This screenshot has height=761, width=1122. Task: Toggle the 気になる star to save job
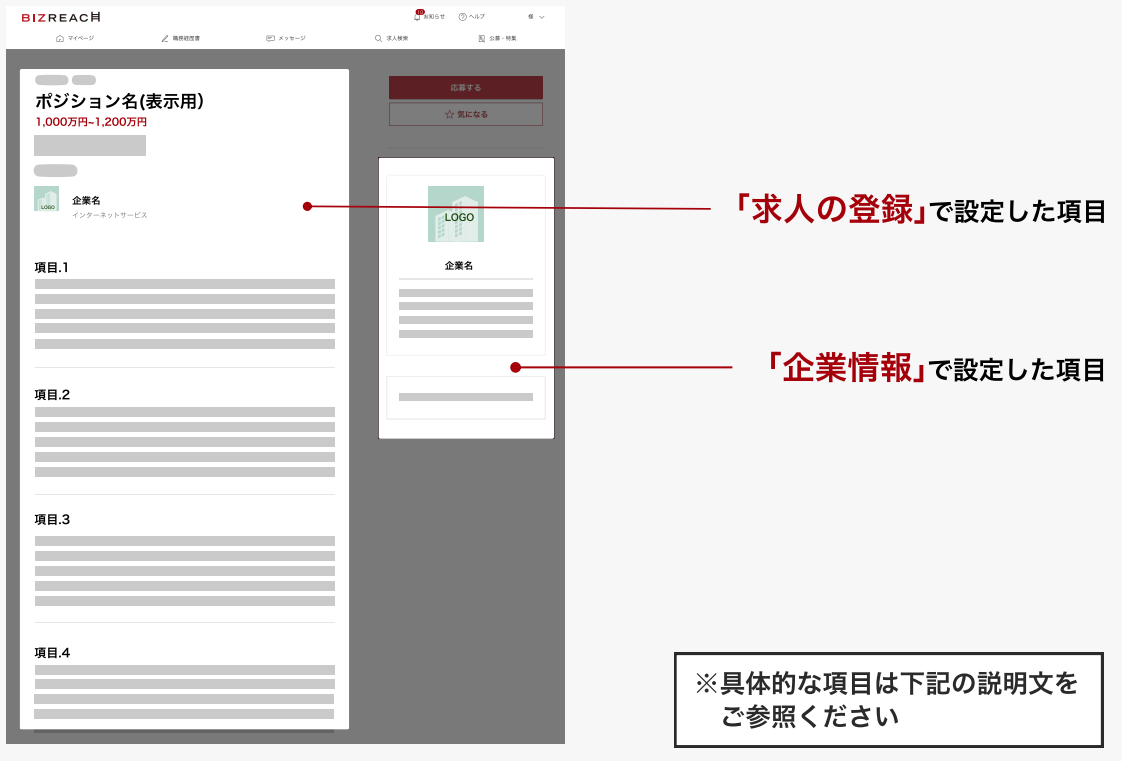[466, 113]
